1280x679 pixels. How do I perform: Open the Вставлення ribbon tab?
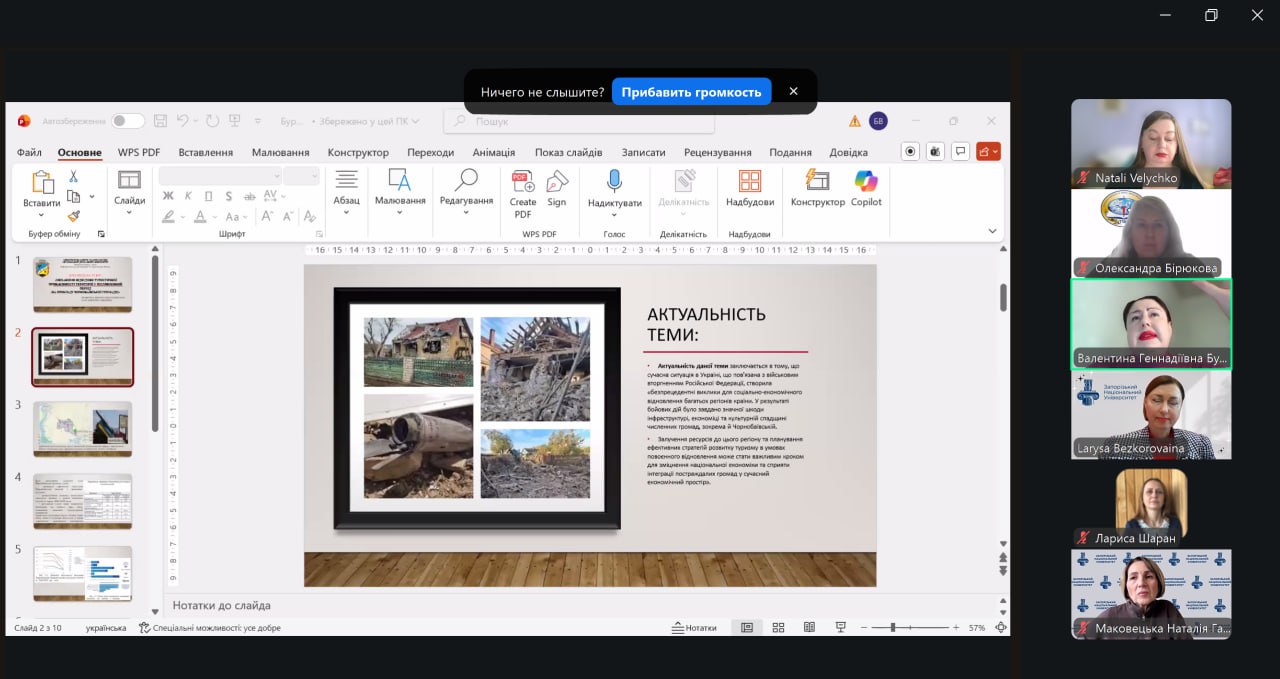point(205,152)
